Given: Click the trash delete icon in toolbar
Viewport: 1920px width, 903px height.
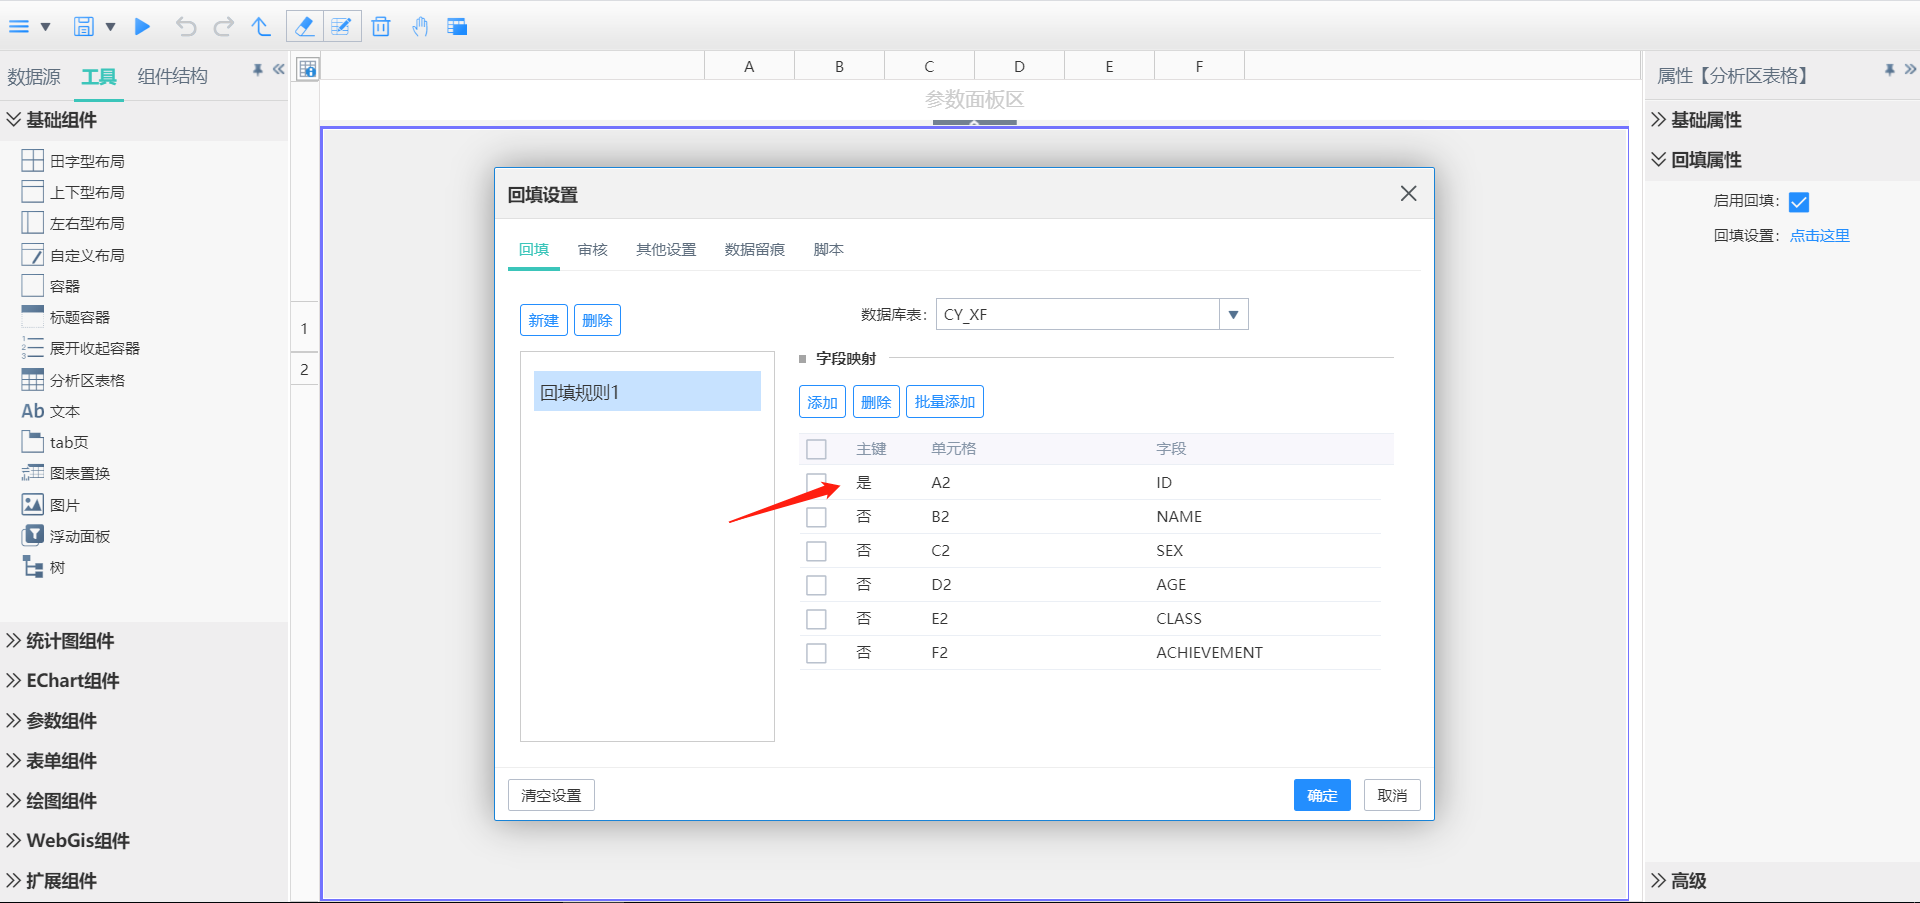Looking at the screenshot, I should pyautogui.click(x=381, y=27).
